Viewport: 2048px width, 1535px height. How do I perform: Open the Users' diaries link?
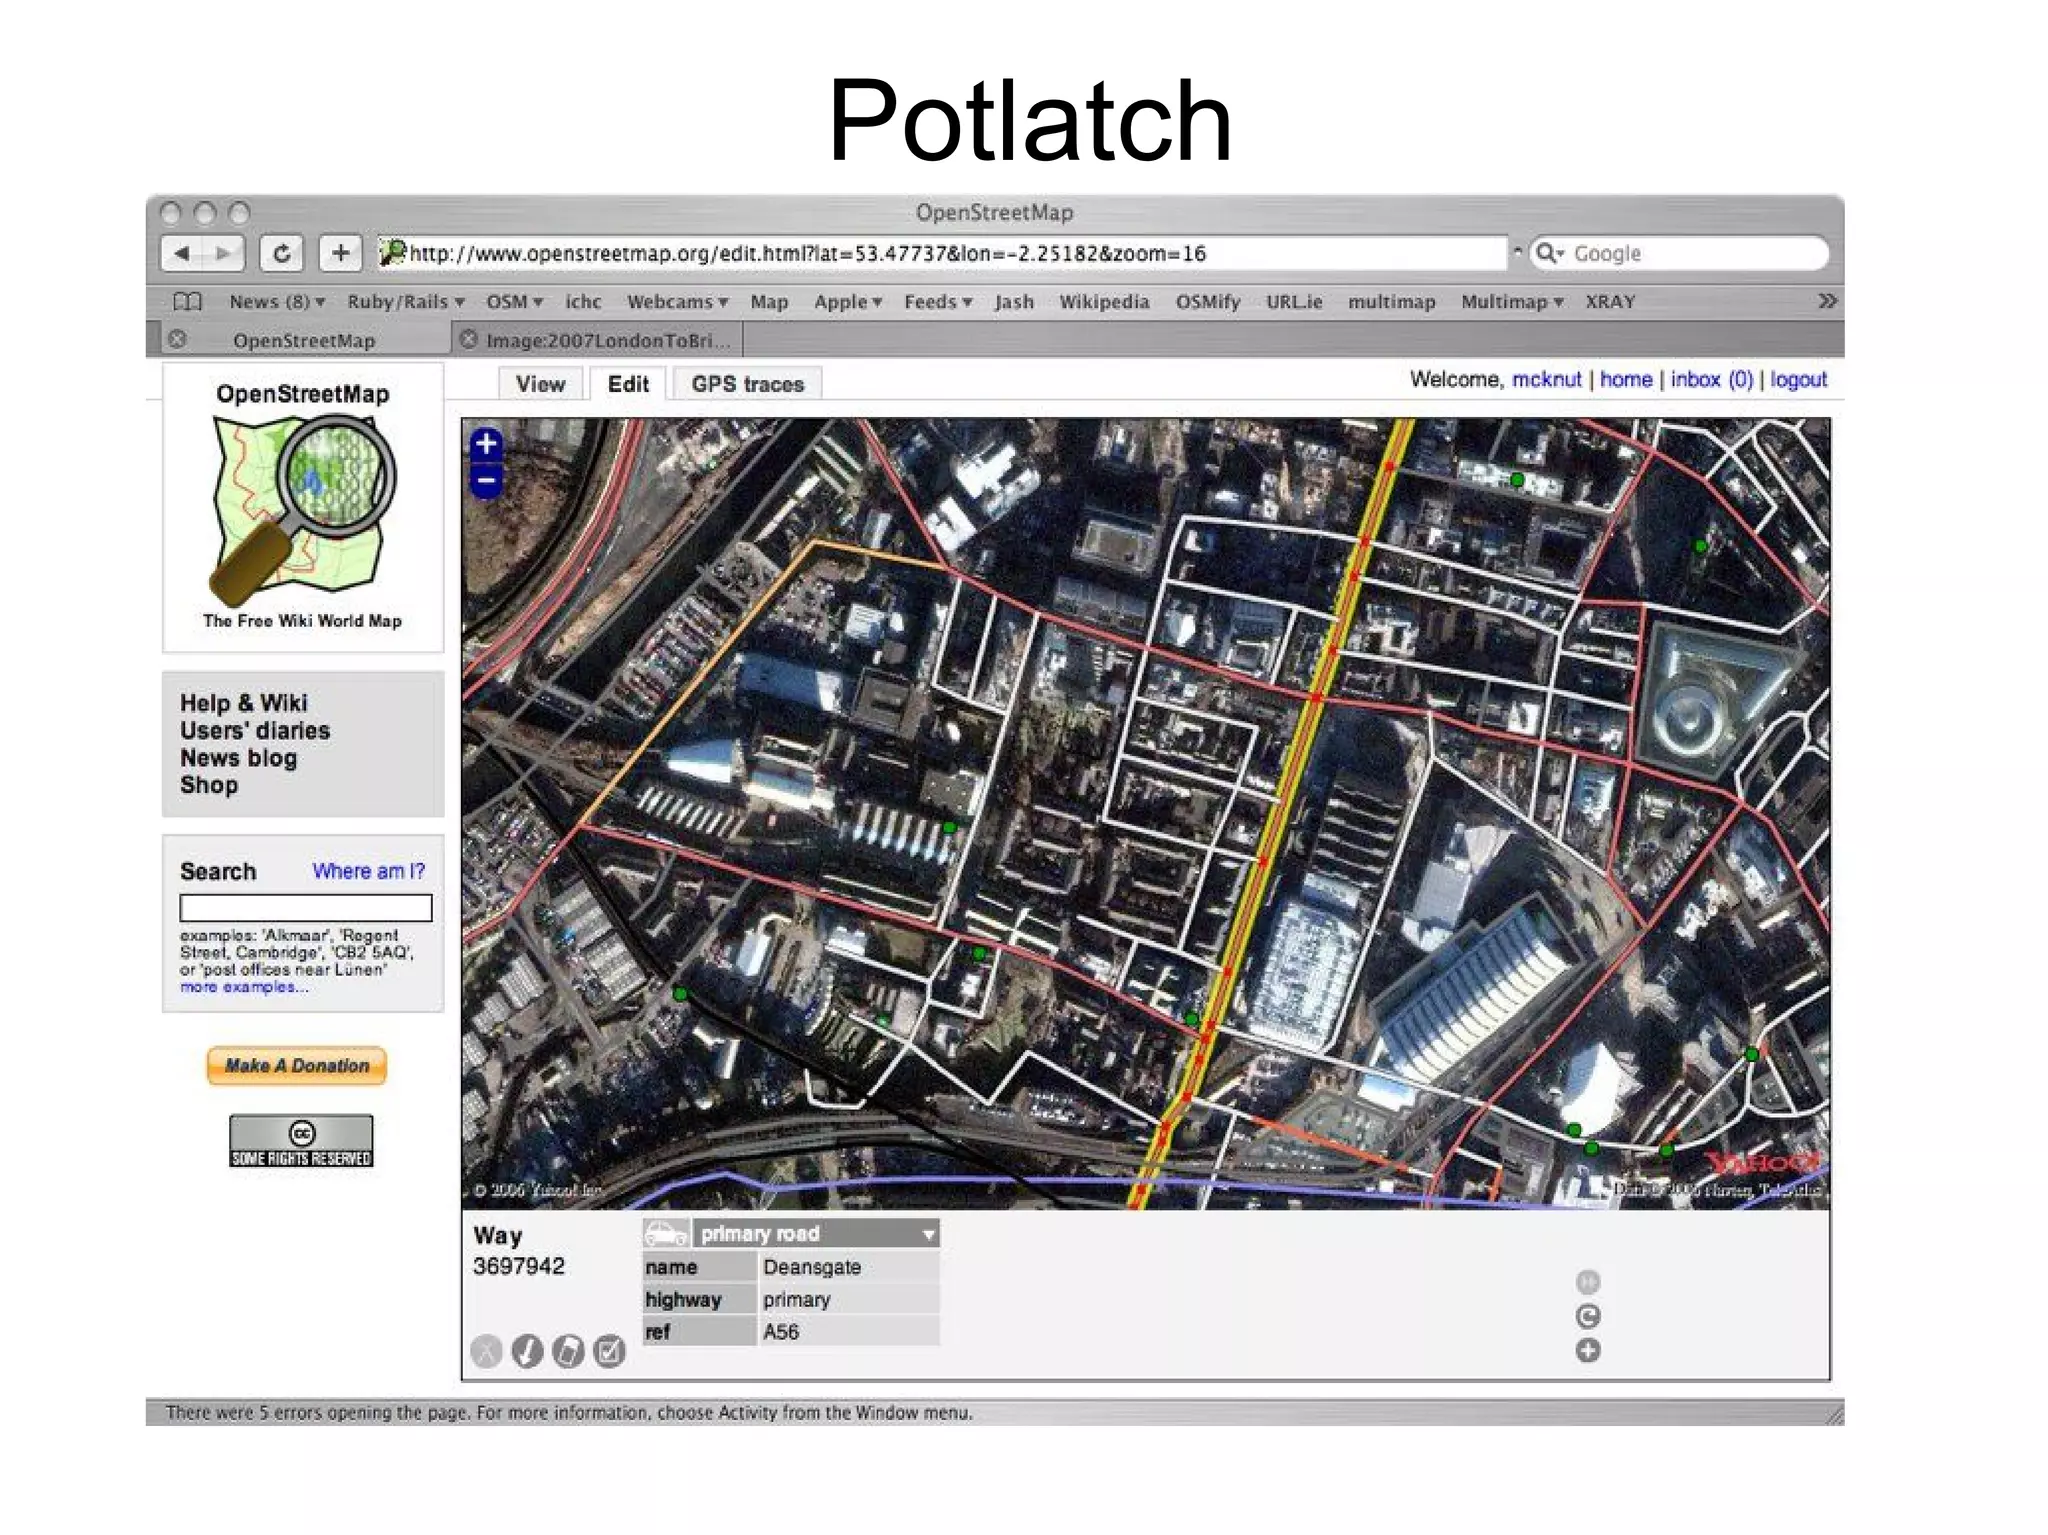pyautogui.click(x=255, y=730)
